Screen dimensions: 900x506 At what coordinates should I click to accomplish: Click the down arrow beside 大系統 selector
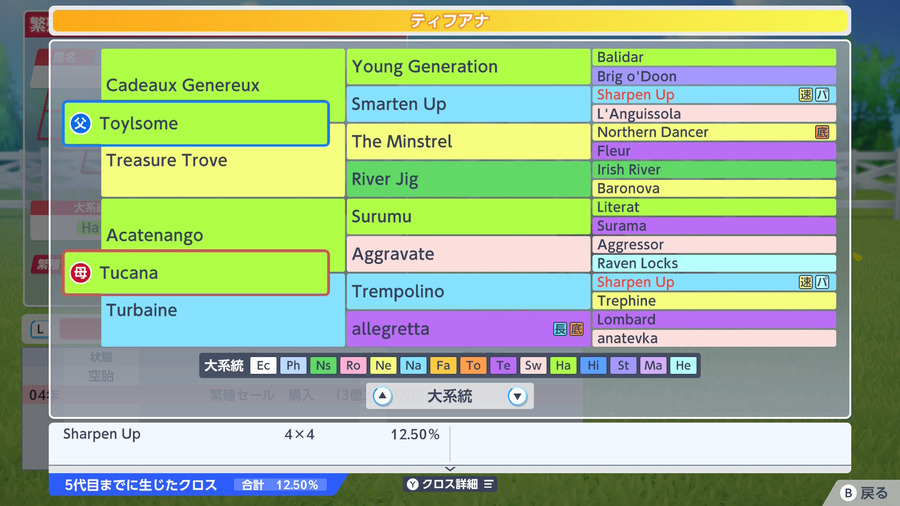tap(517, 396)
